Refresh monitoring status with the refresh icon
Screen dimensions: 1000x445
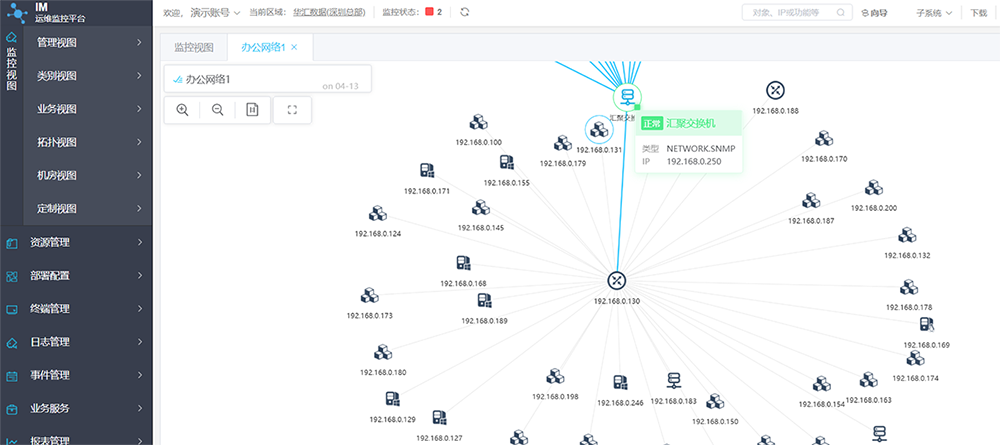point(465,12)
